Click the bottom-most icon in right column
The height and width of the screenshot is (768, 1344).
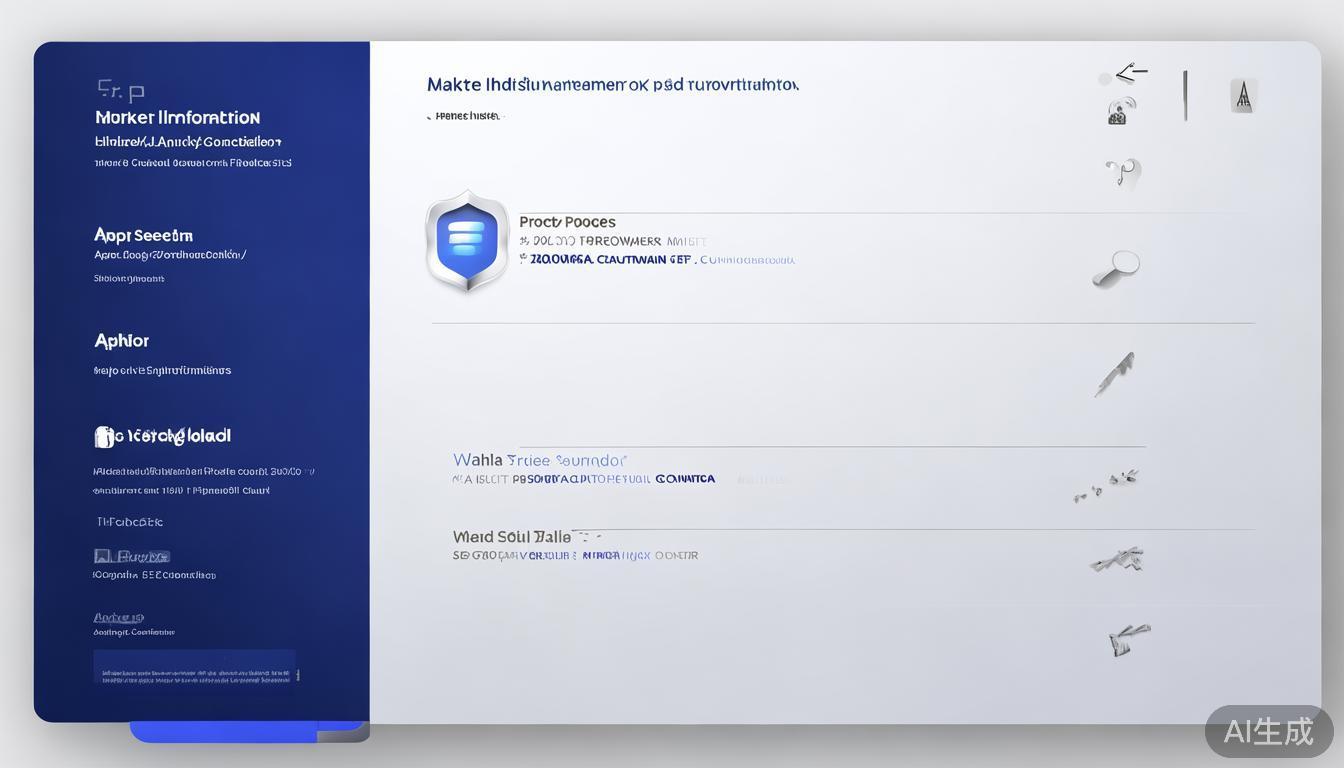click(1128, 638)
